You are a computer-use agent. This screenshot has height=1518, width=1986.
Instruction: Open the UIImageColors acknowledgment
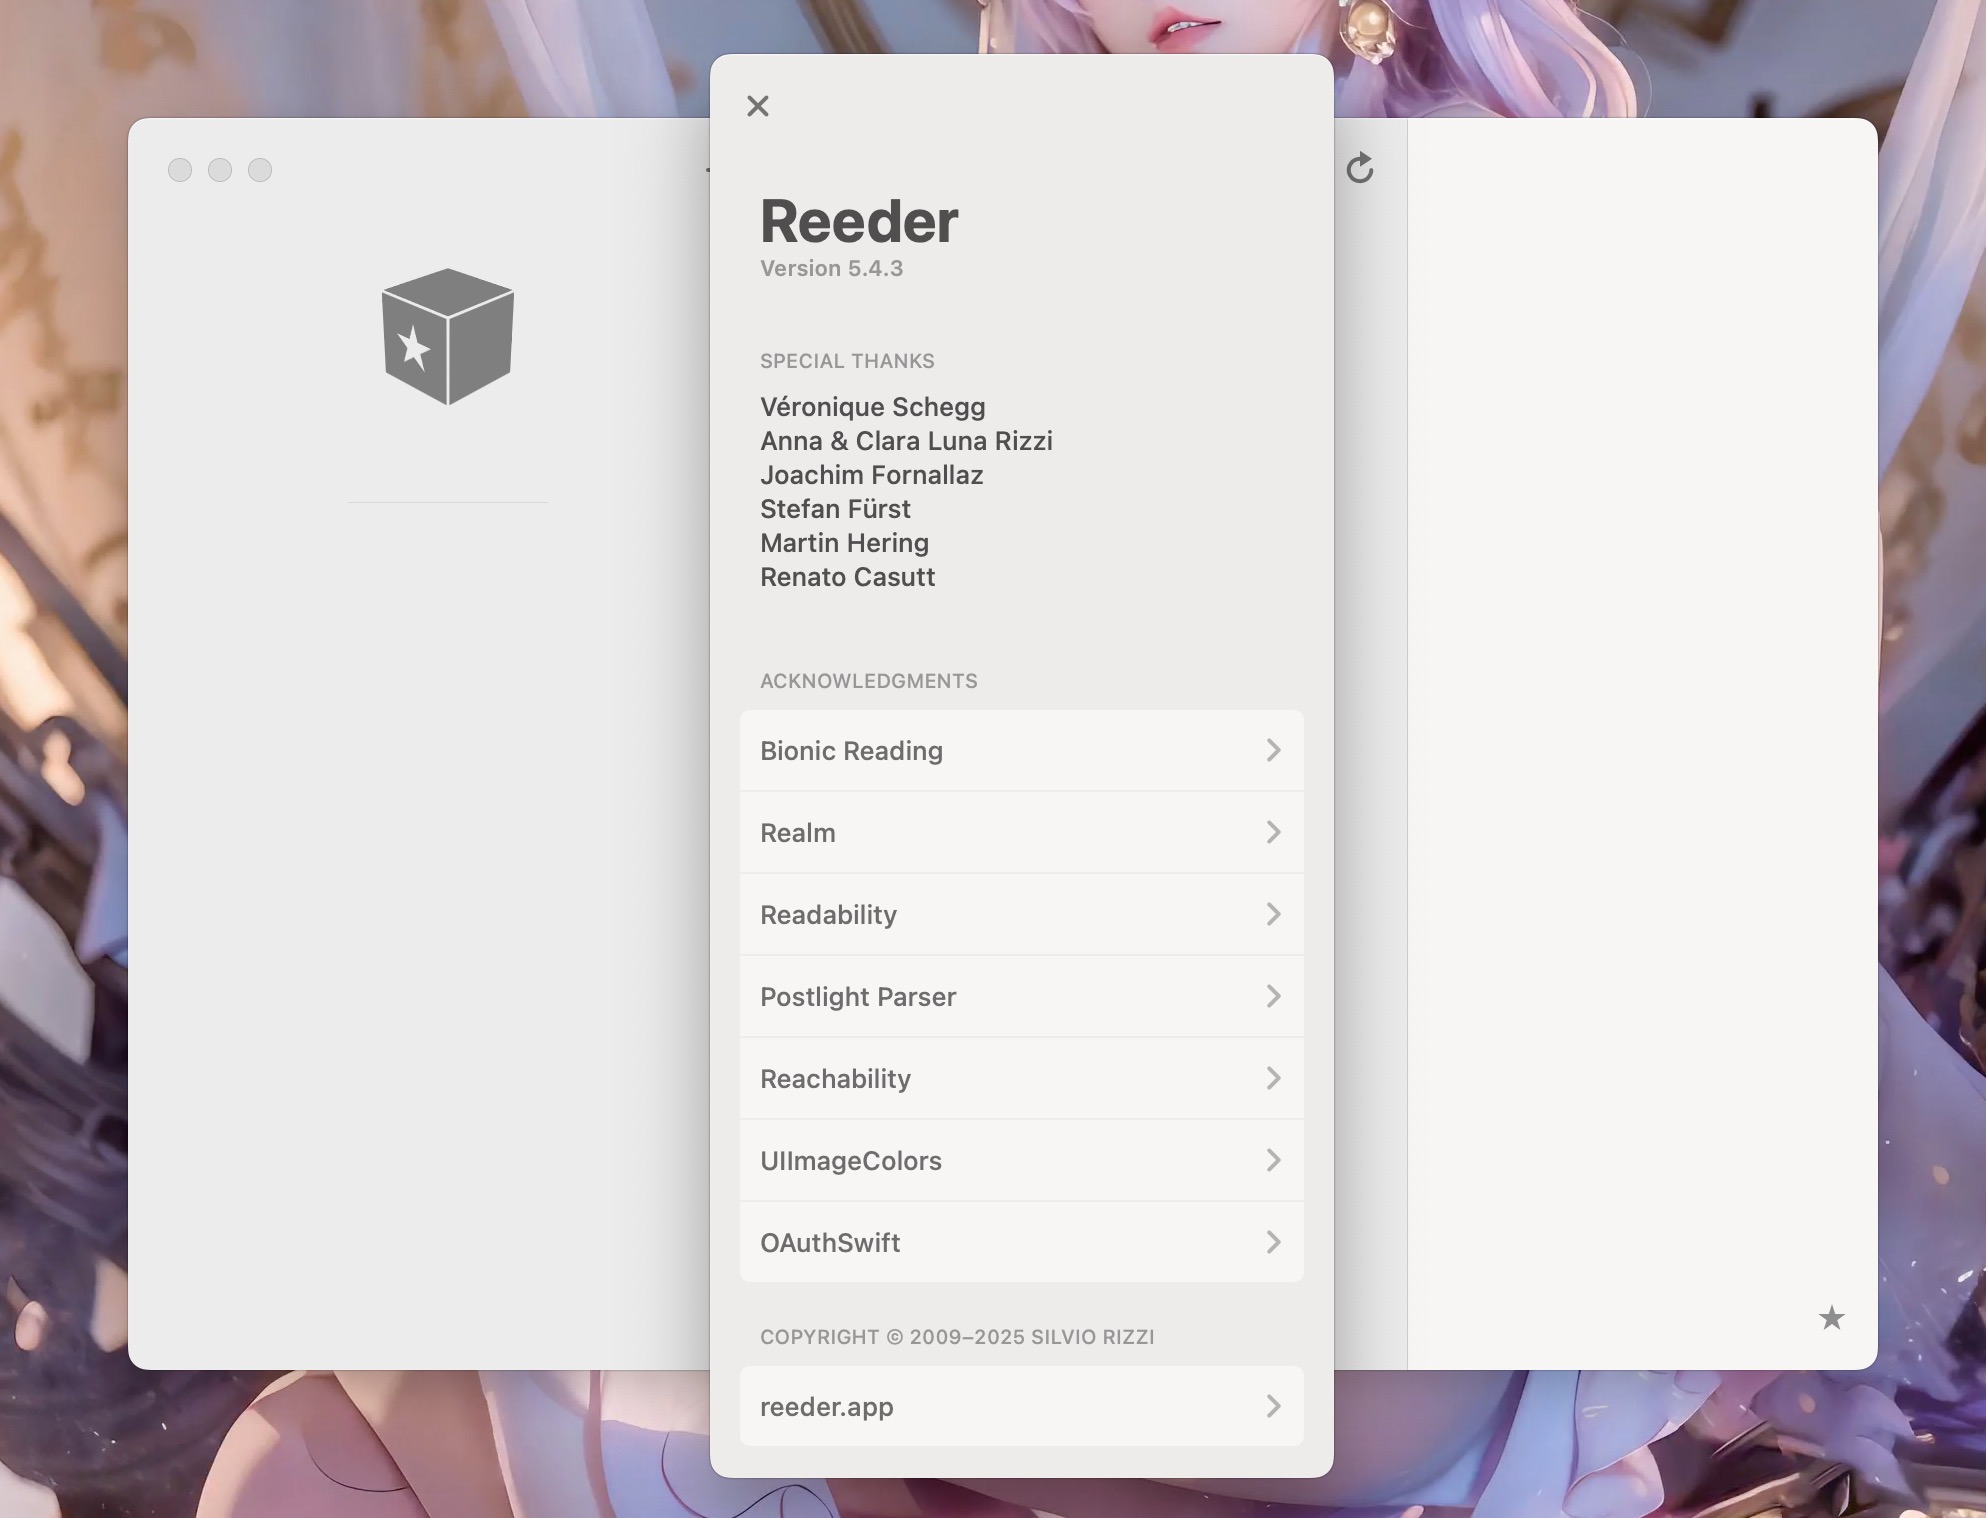coord(1021,1161)
